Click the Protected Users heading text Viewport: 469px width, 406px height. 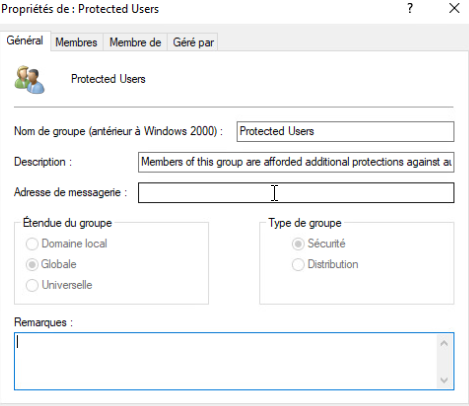coord(108,79)
